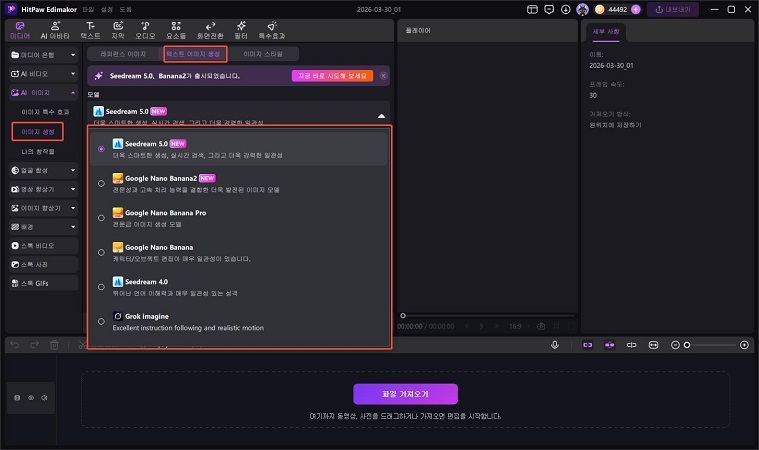This screenshot has height=450, width=759.
Task: Zoom in timeline with plus icon
Action: pyautogui.click(x=744, y=345)
